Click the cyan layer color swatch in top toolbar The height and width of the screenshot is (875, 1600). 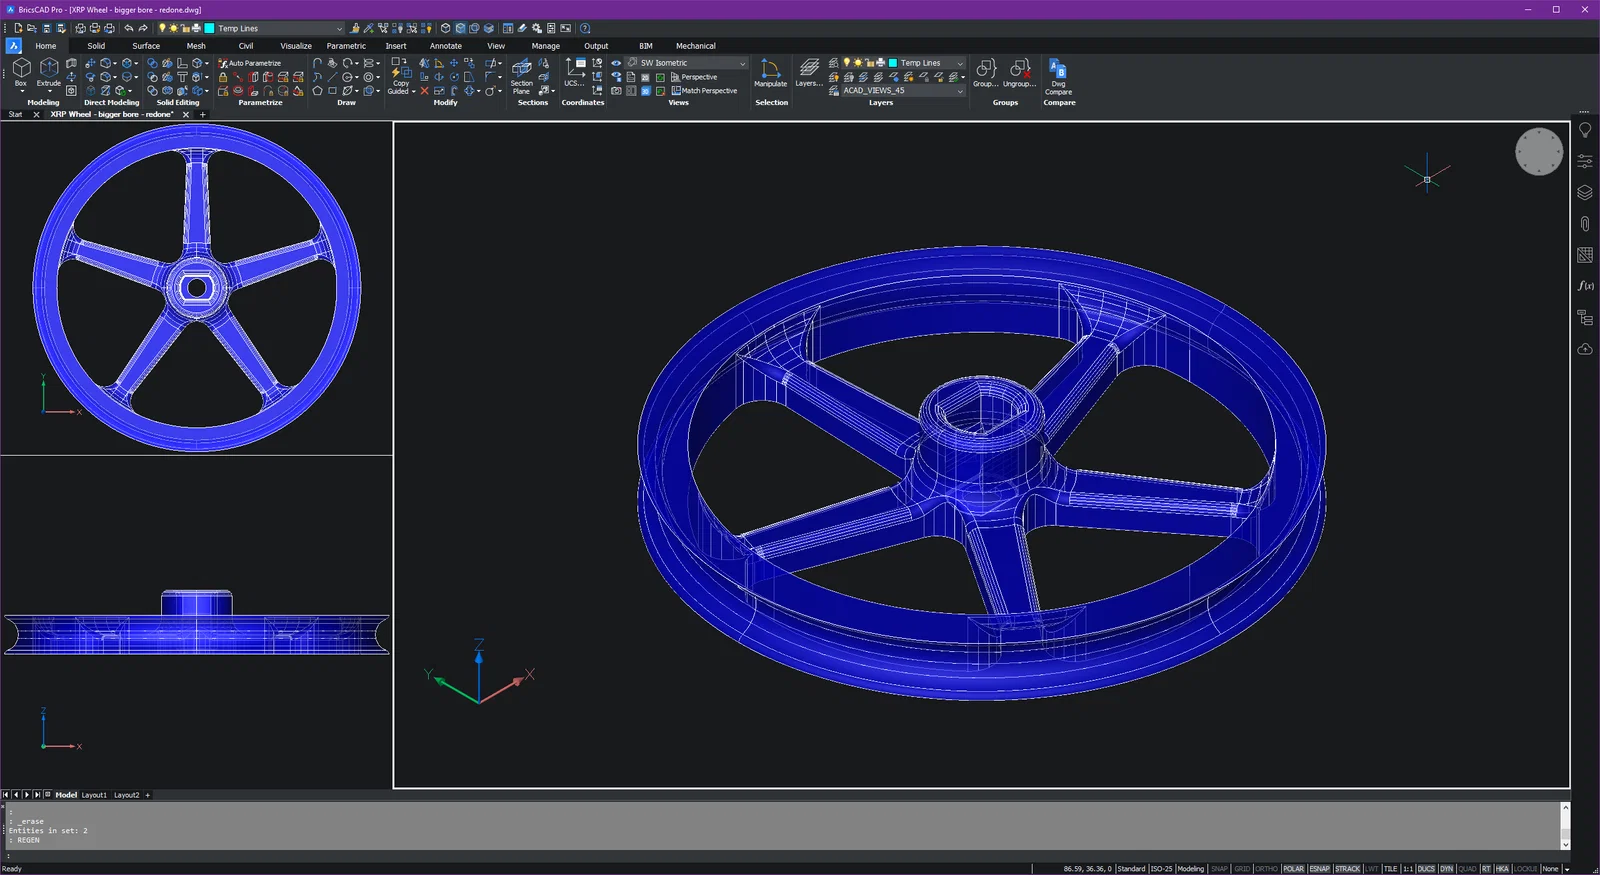click(209, 29)
